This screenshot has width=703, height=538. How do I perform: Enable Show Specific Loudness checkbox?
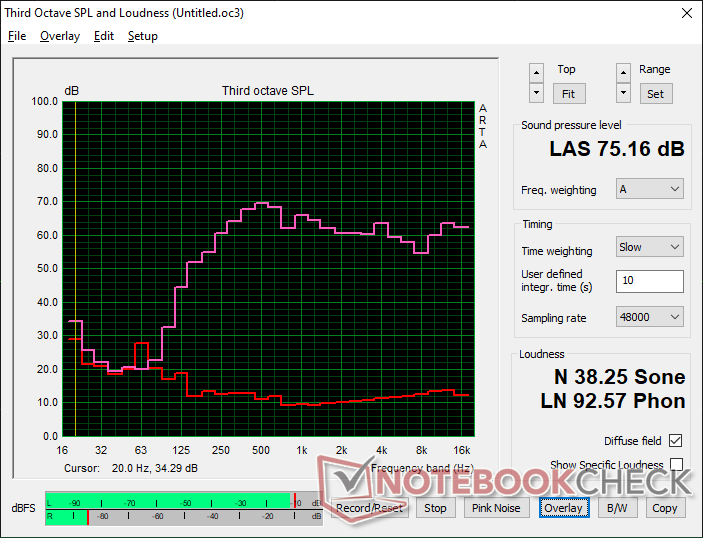click(676, 464)
